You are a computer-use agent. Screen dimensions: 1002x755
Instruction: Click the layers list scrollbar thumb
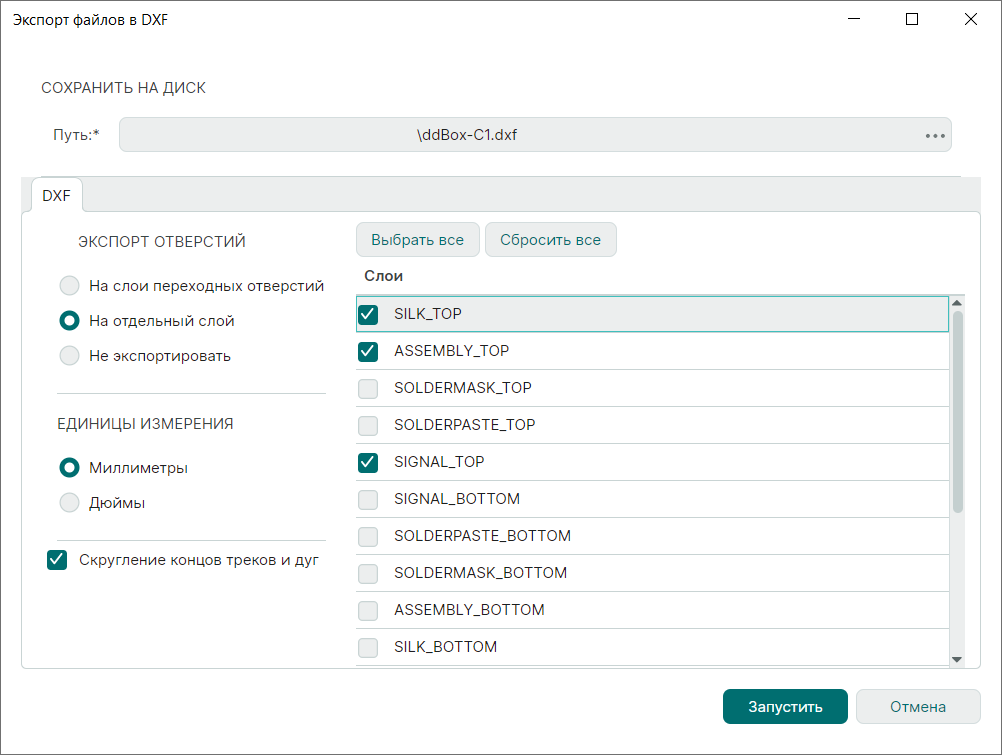tap(957, 410)
